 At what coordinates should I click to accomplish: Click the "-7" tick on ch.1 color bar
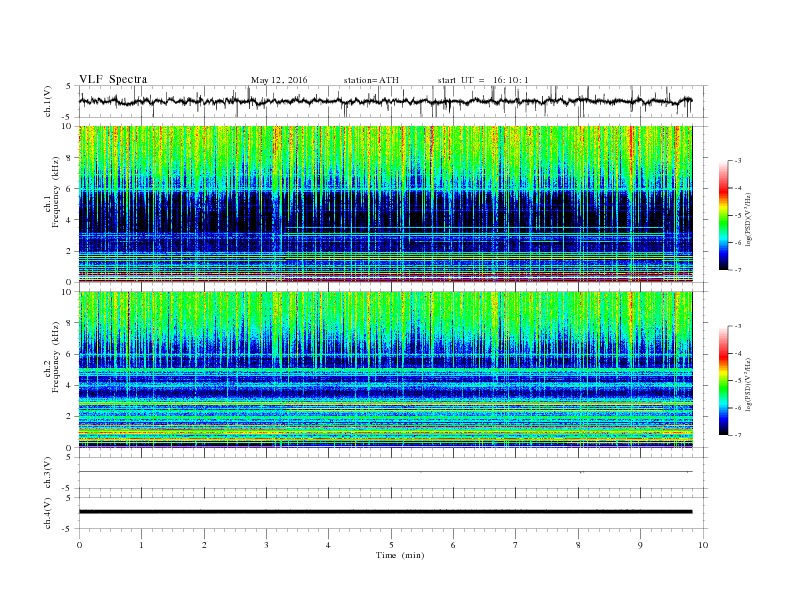pos(738,270)
